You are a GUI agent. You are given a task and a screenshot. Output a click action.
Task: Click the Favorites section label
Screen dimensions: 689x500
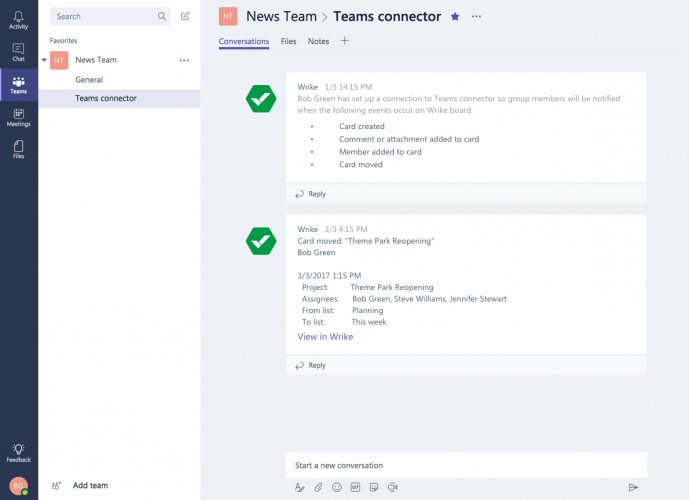tap(63, 40)
